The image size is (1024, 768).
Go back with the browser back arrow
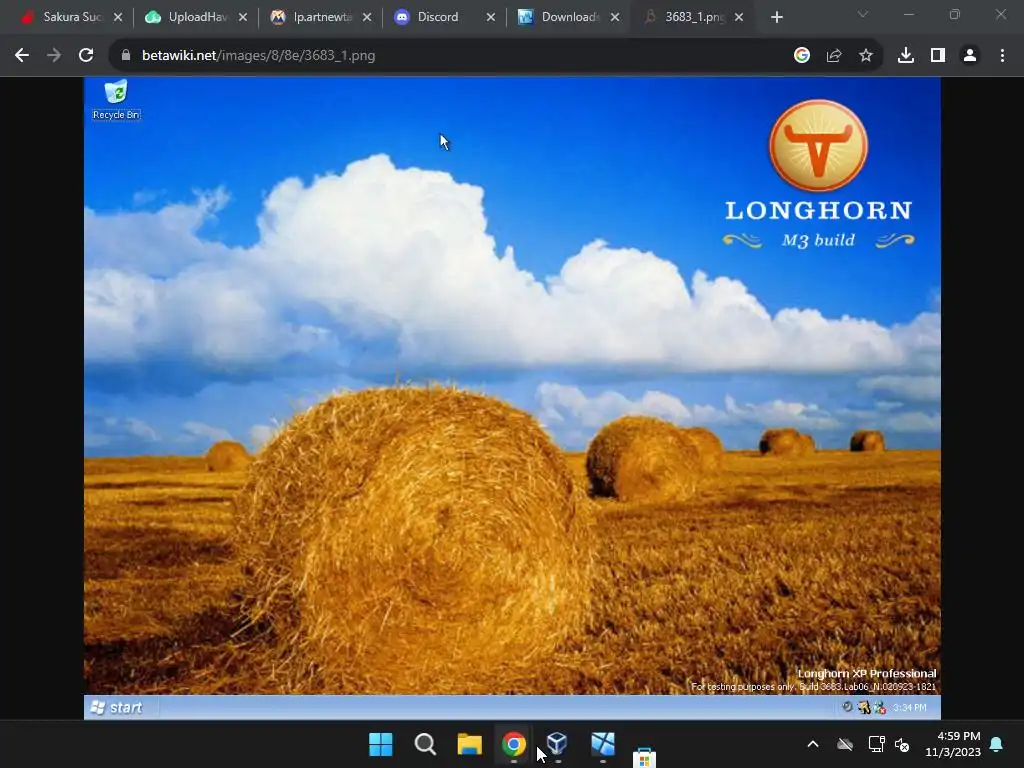click(x=22, y=56)
